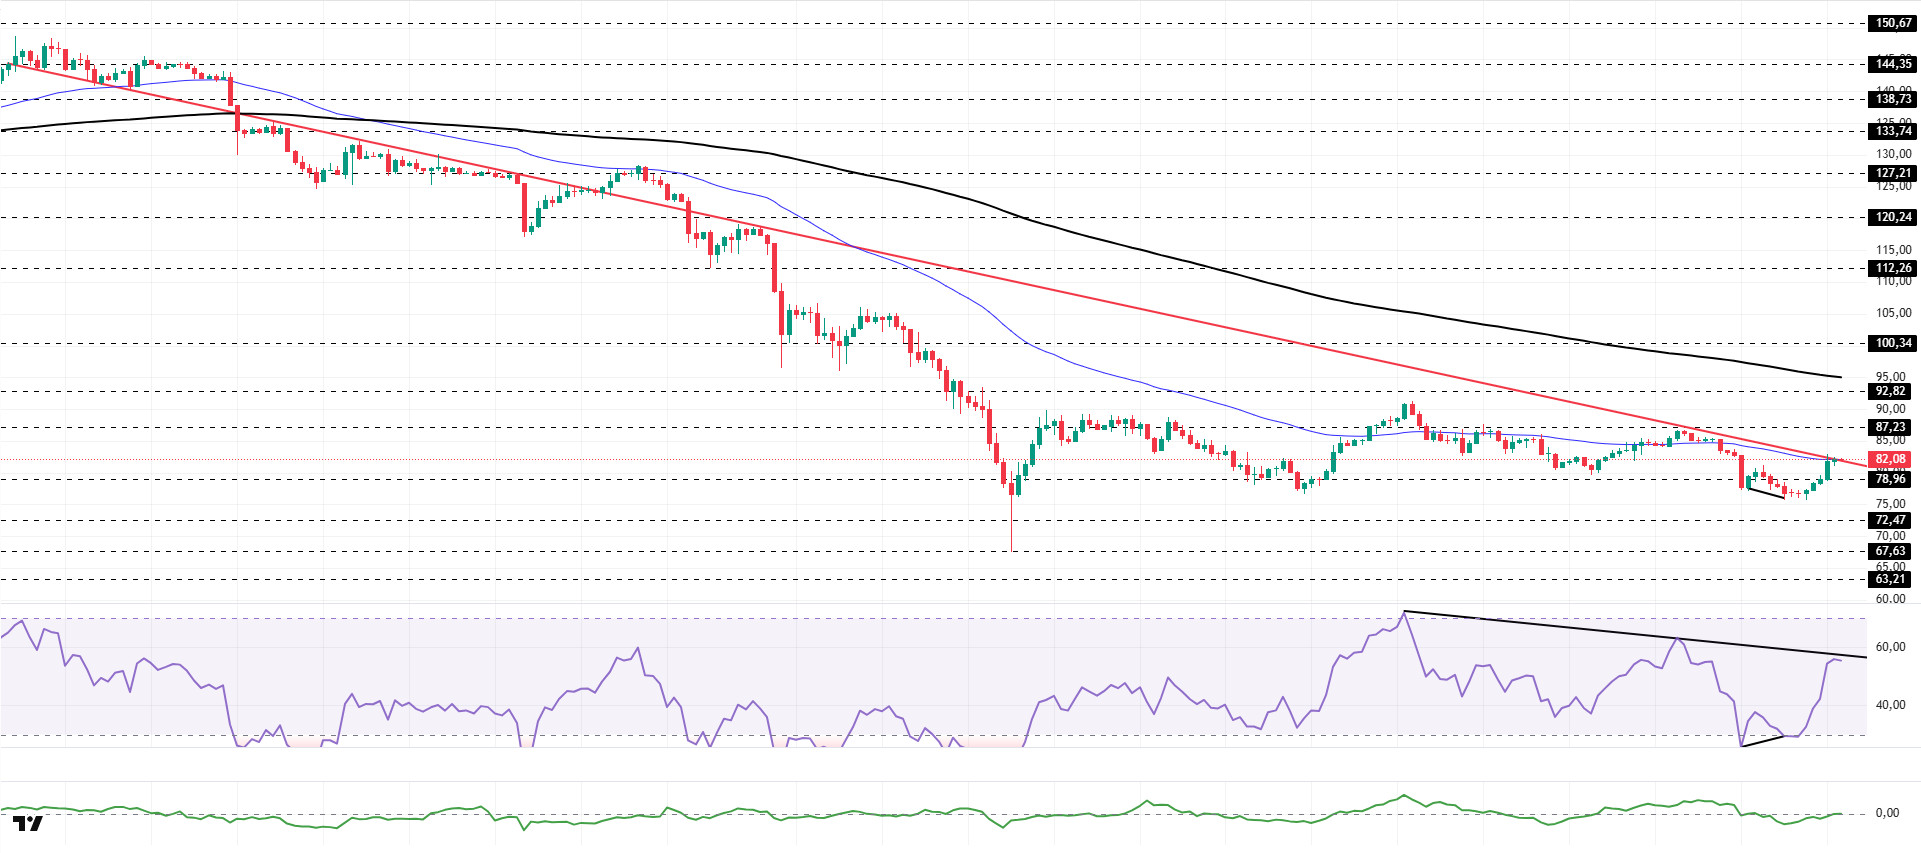Select the 78,96 support level label
1921x853 pixels.
pos(1889,479)
